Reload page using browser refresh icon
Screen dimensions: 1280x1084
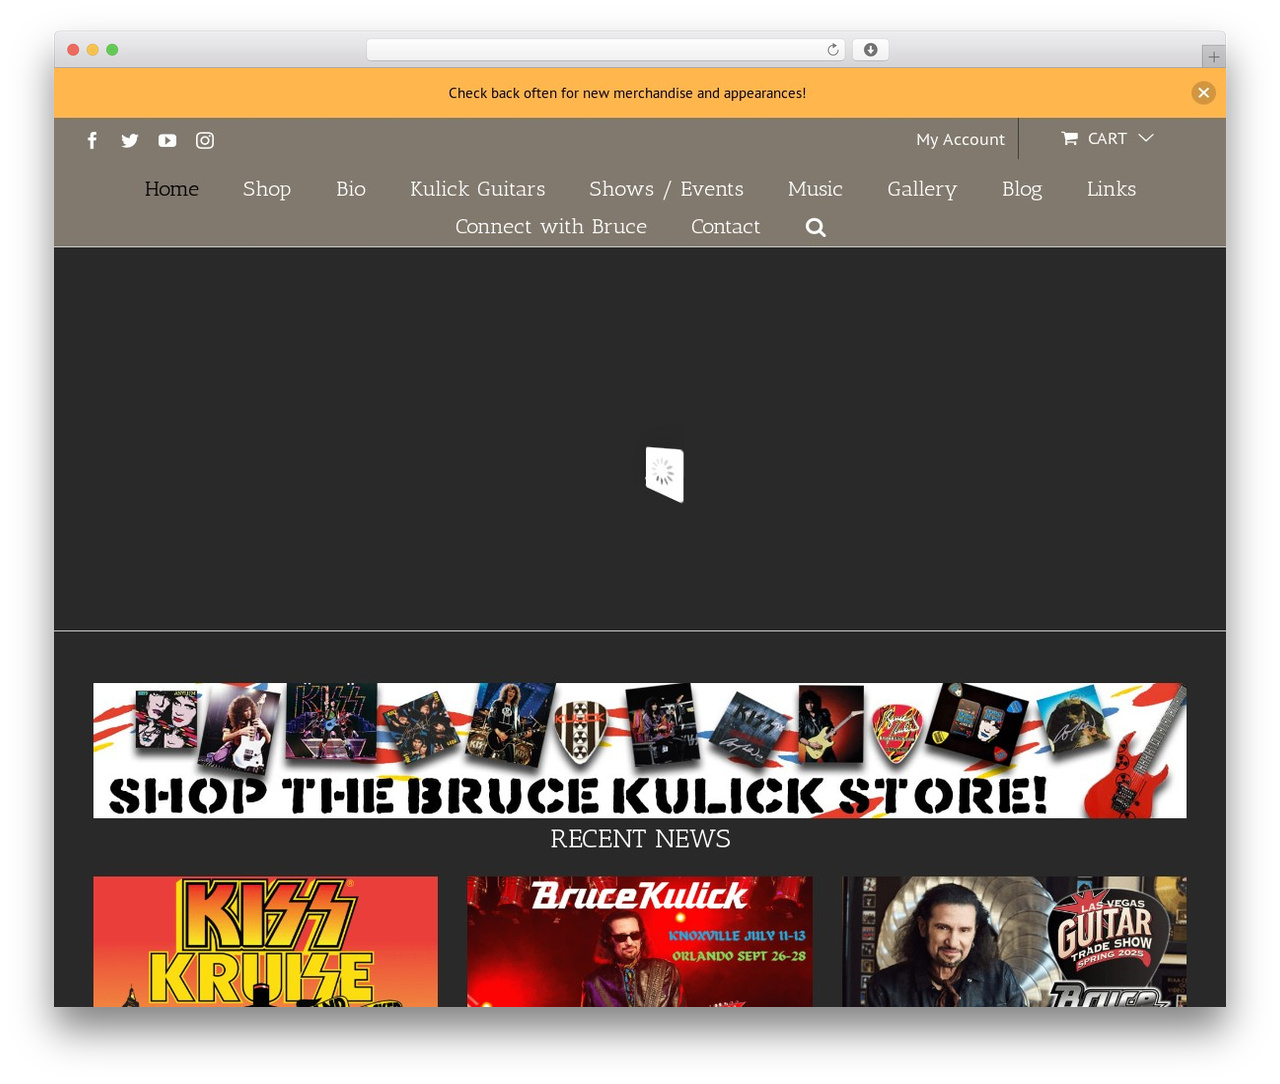[832, 50]
